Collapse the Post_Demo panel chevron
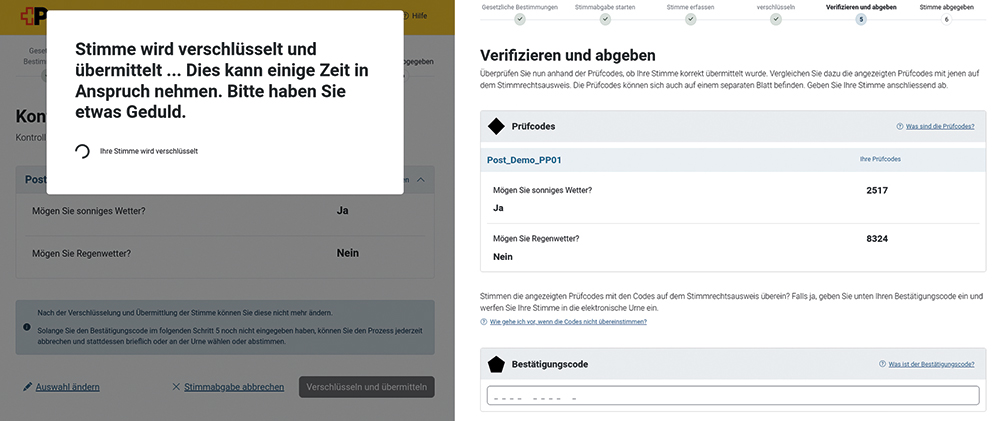Viewport: 1000px width, 421px height. (x=420, y=180)
